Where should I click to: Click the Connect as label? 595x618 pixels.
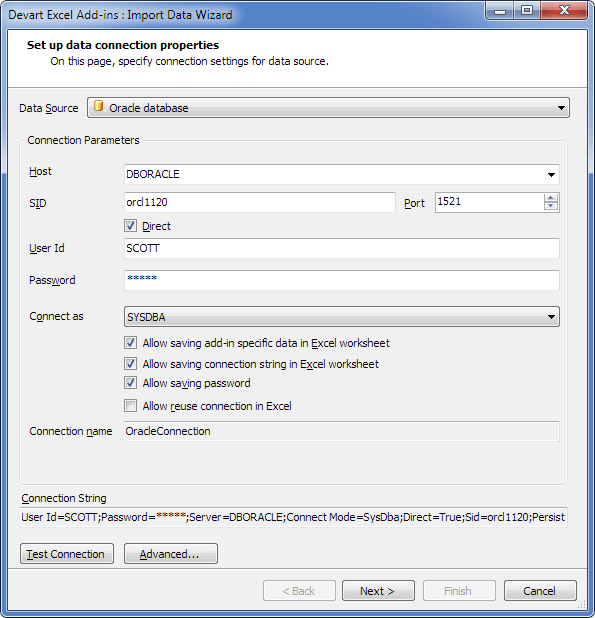(x=56, y=316)
